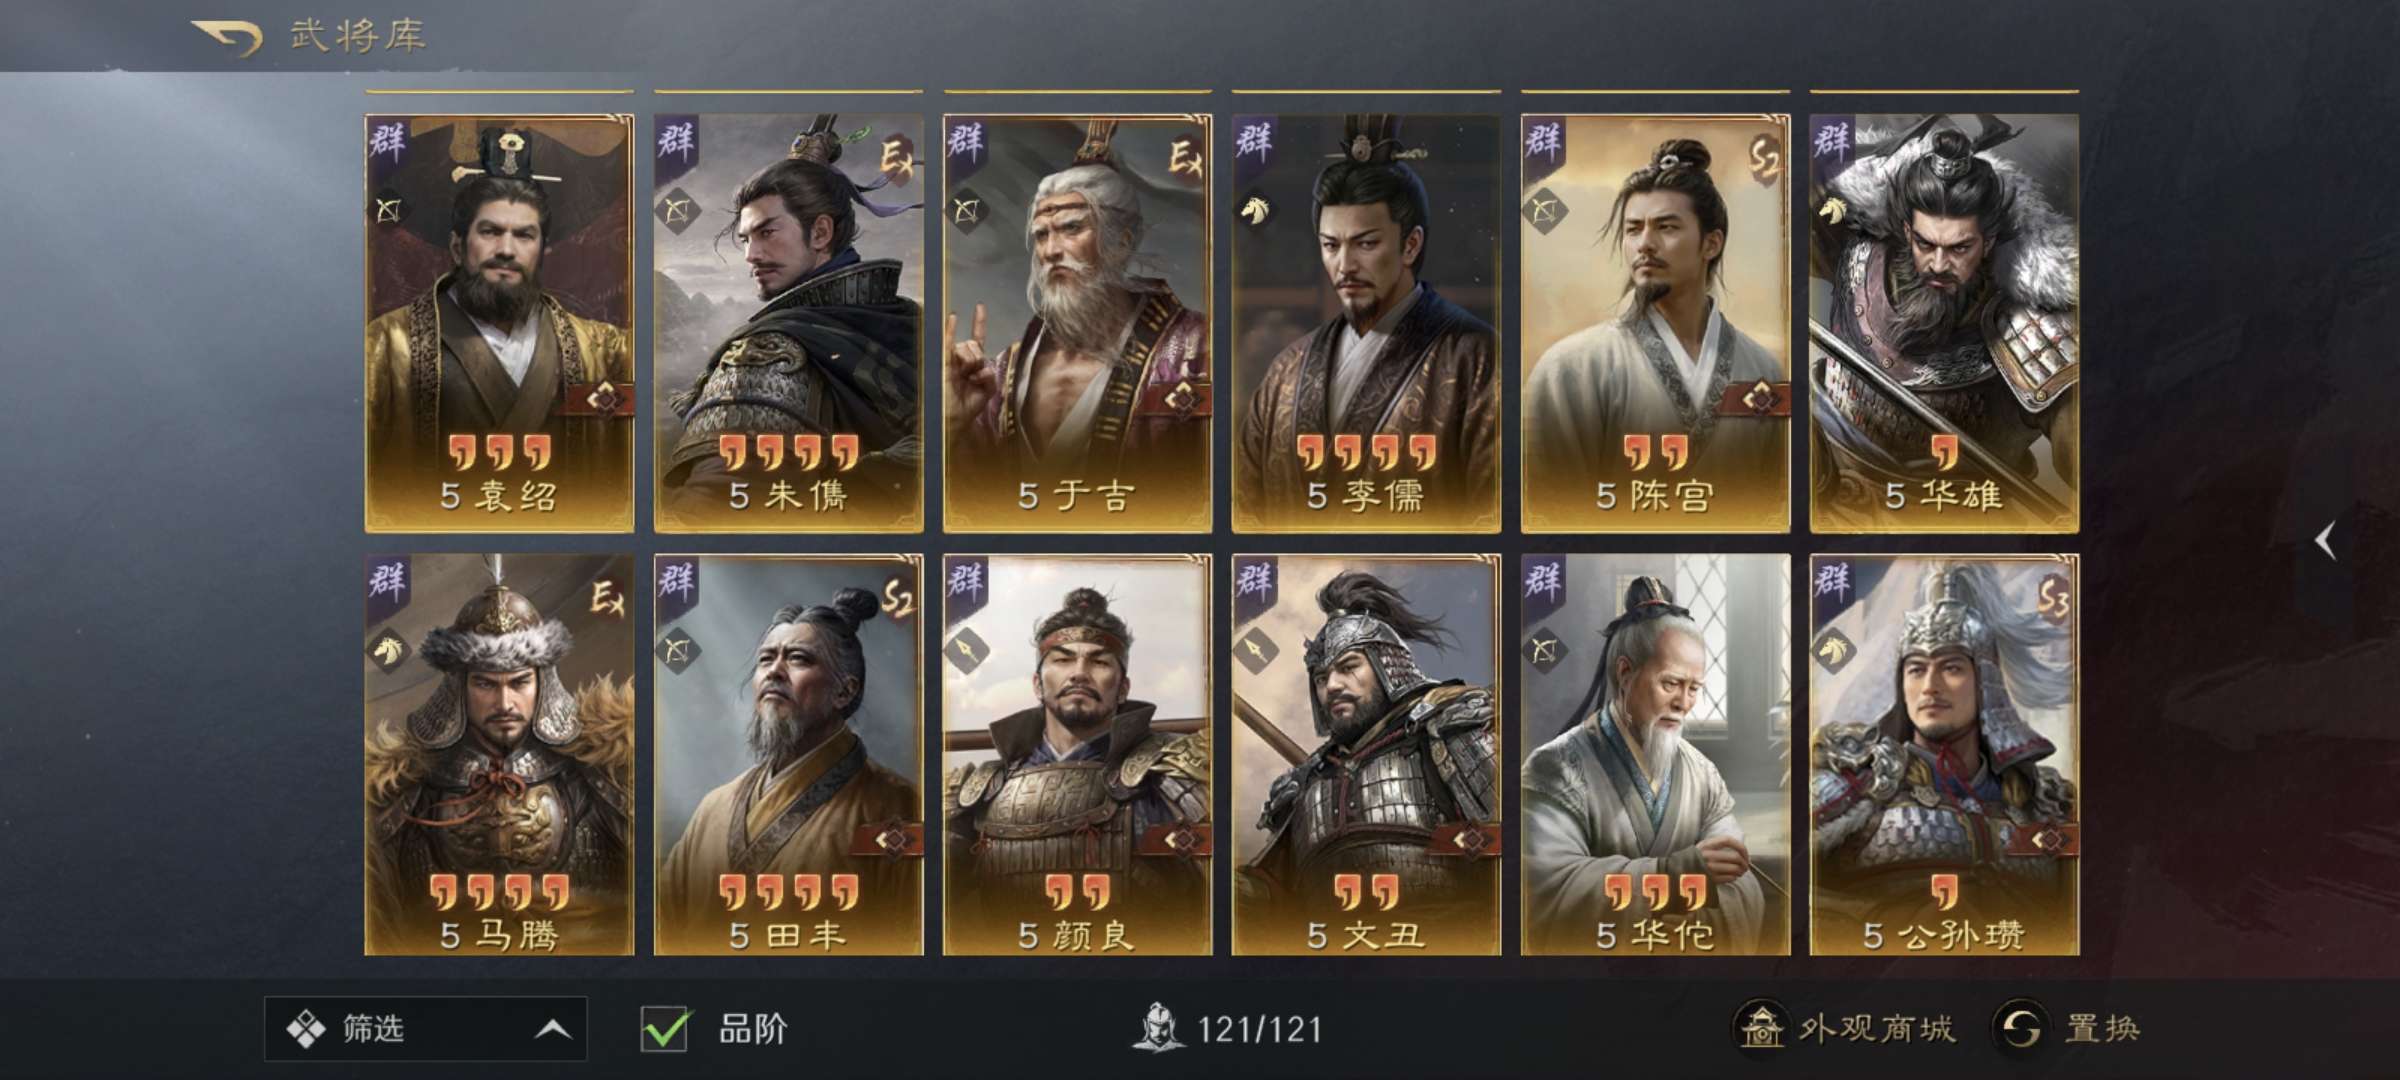
Task: Toggle the 品阶 checkbox
Action: tap(664, 1029)
